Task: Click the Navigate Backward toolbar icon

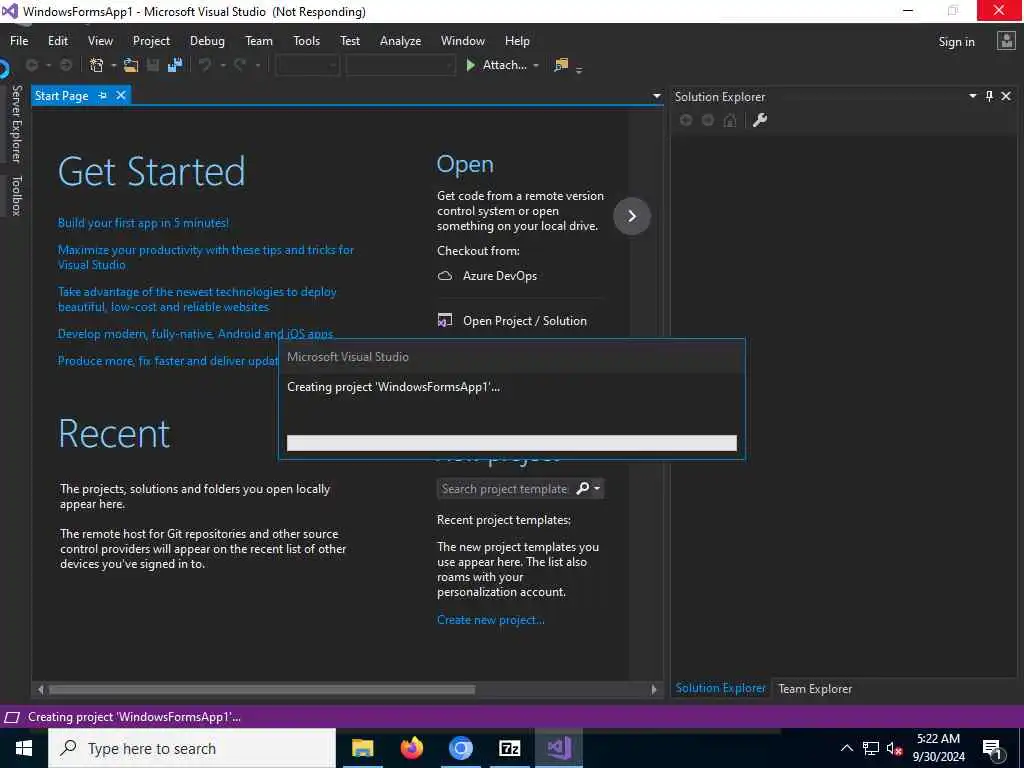Action: pyautogui.click(x=31, y=65)
